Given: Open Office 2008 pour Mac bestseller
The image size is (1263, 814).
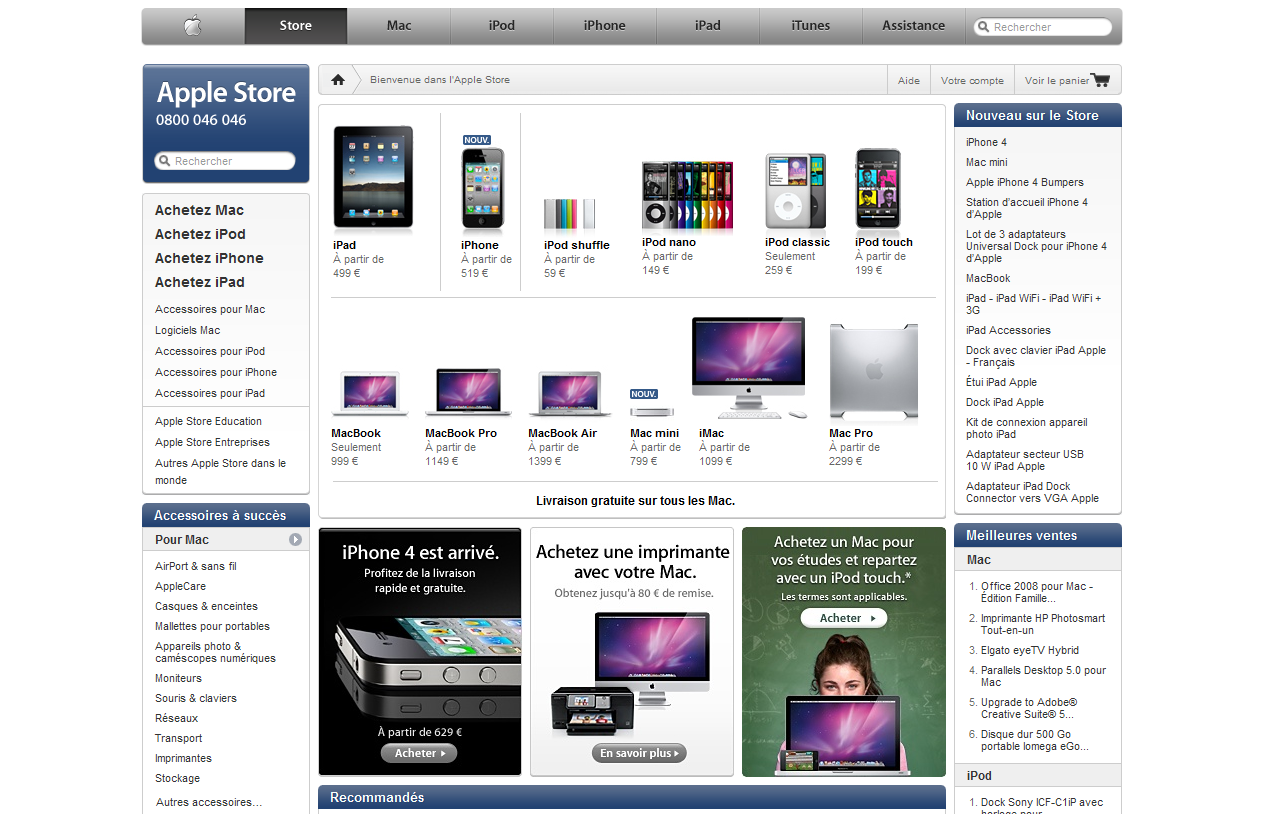Looking at the screenshot, I should pyautogui.click(x=1037, y=592).
